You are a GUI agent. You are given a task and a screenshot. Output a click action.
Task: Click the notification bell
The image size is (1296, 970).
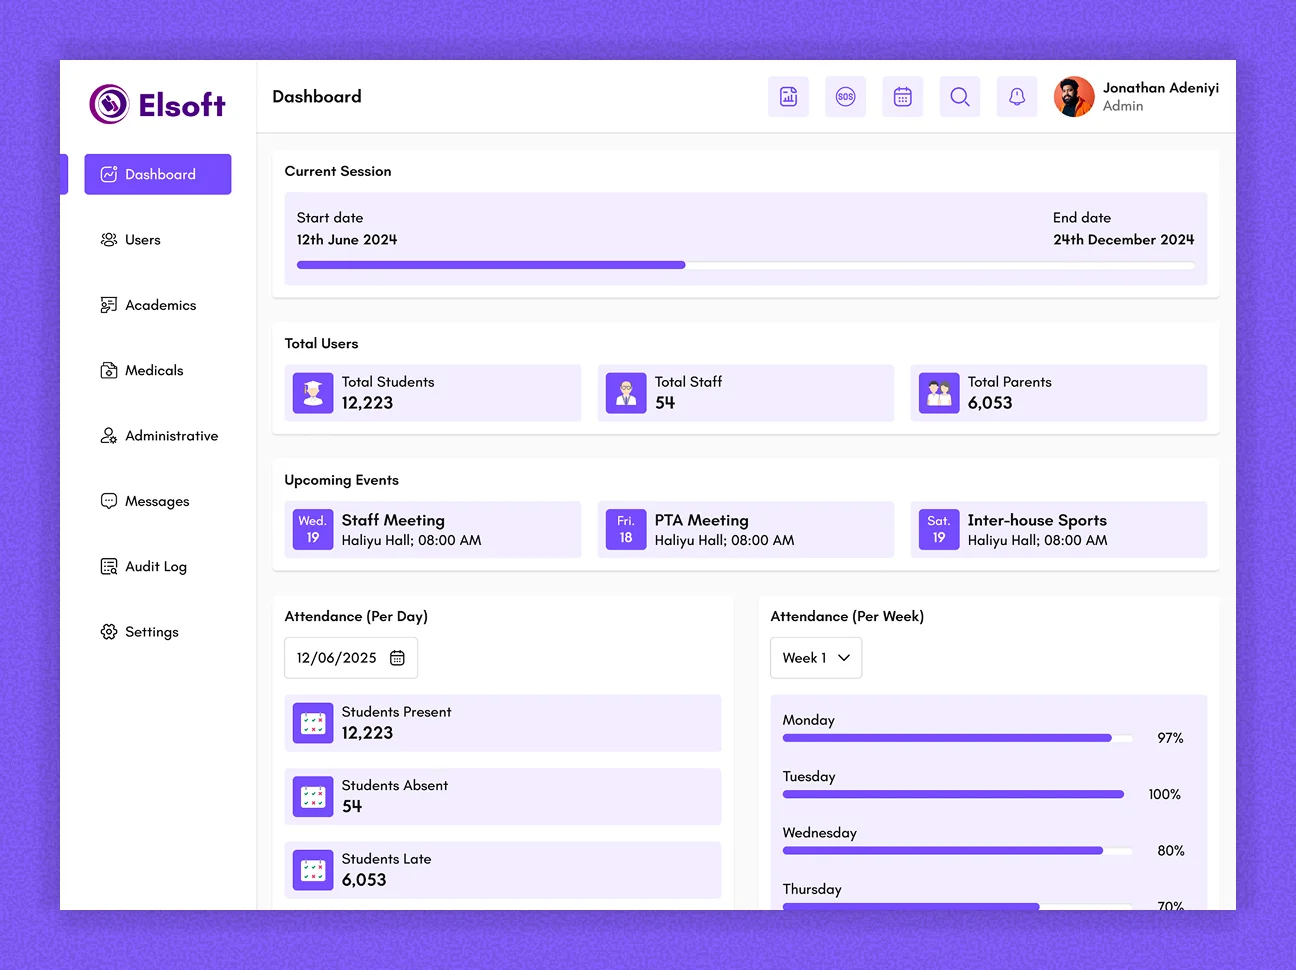pyautogui.click(x=1017, y=96)
